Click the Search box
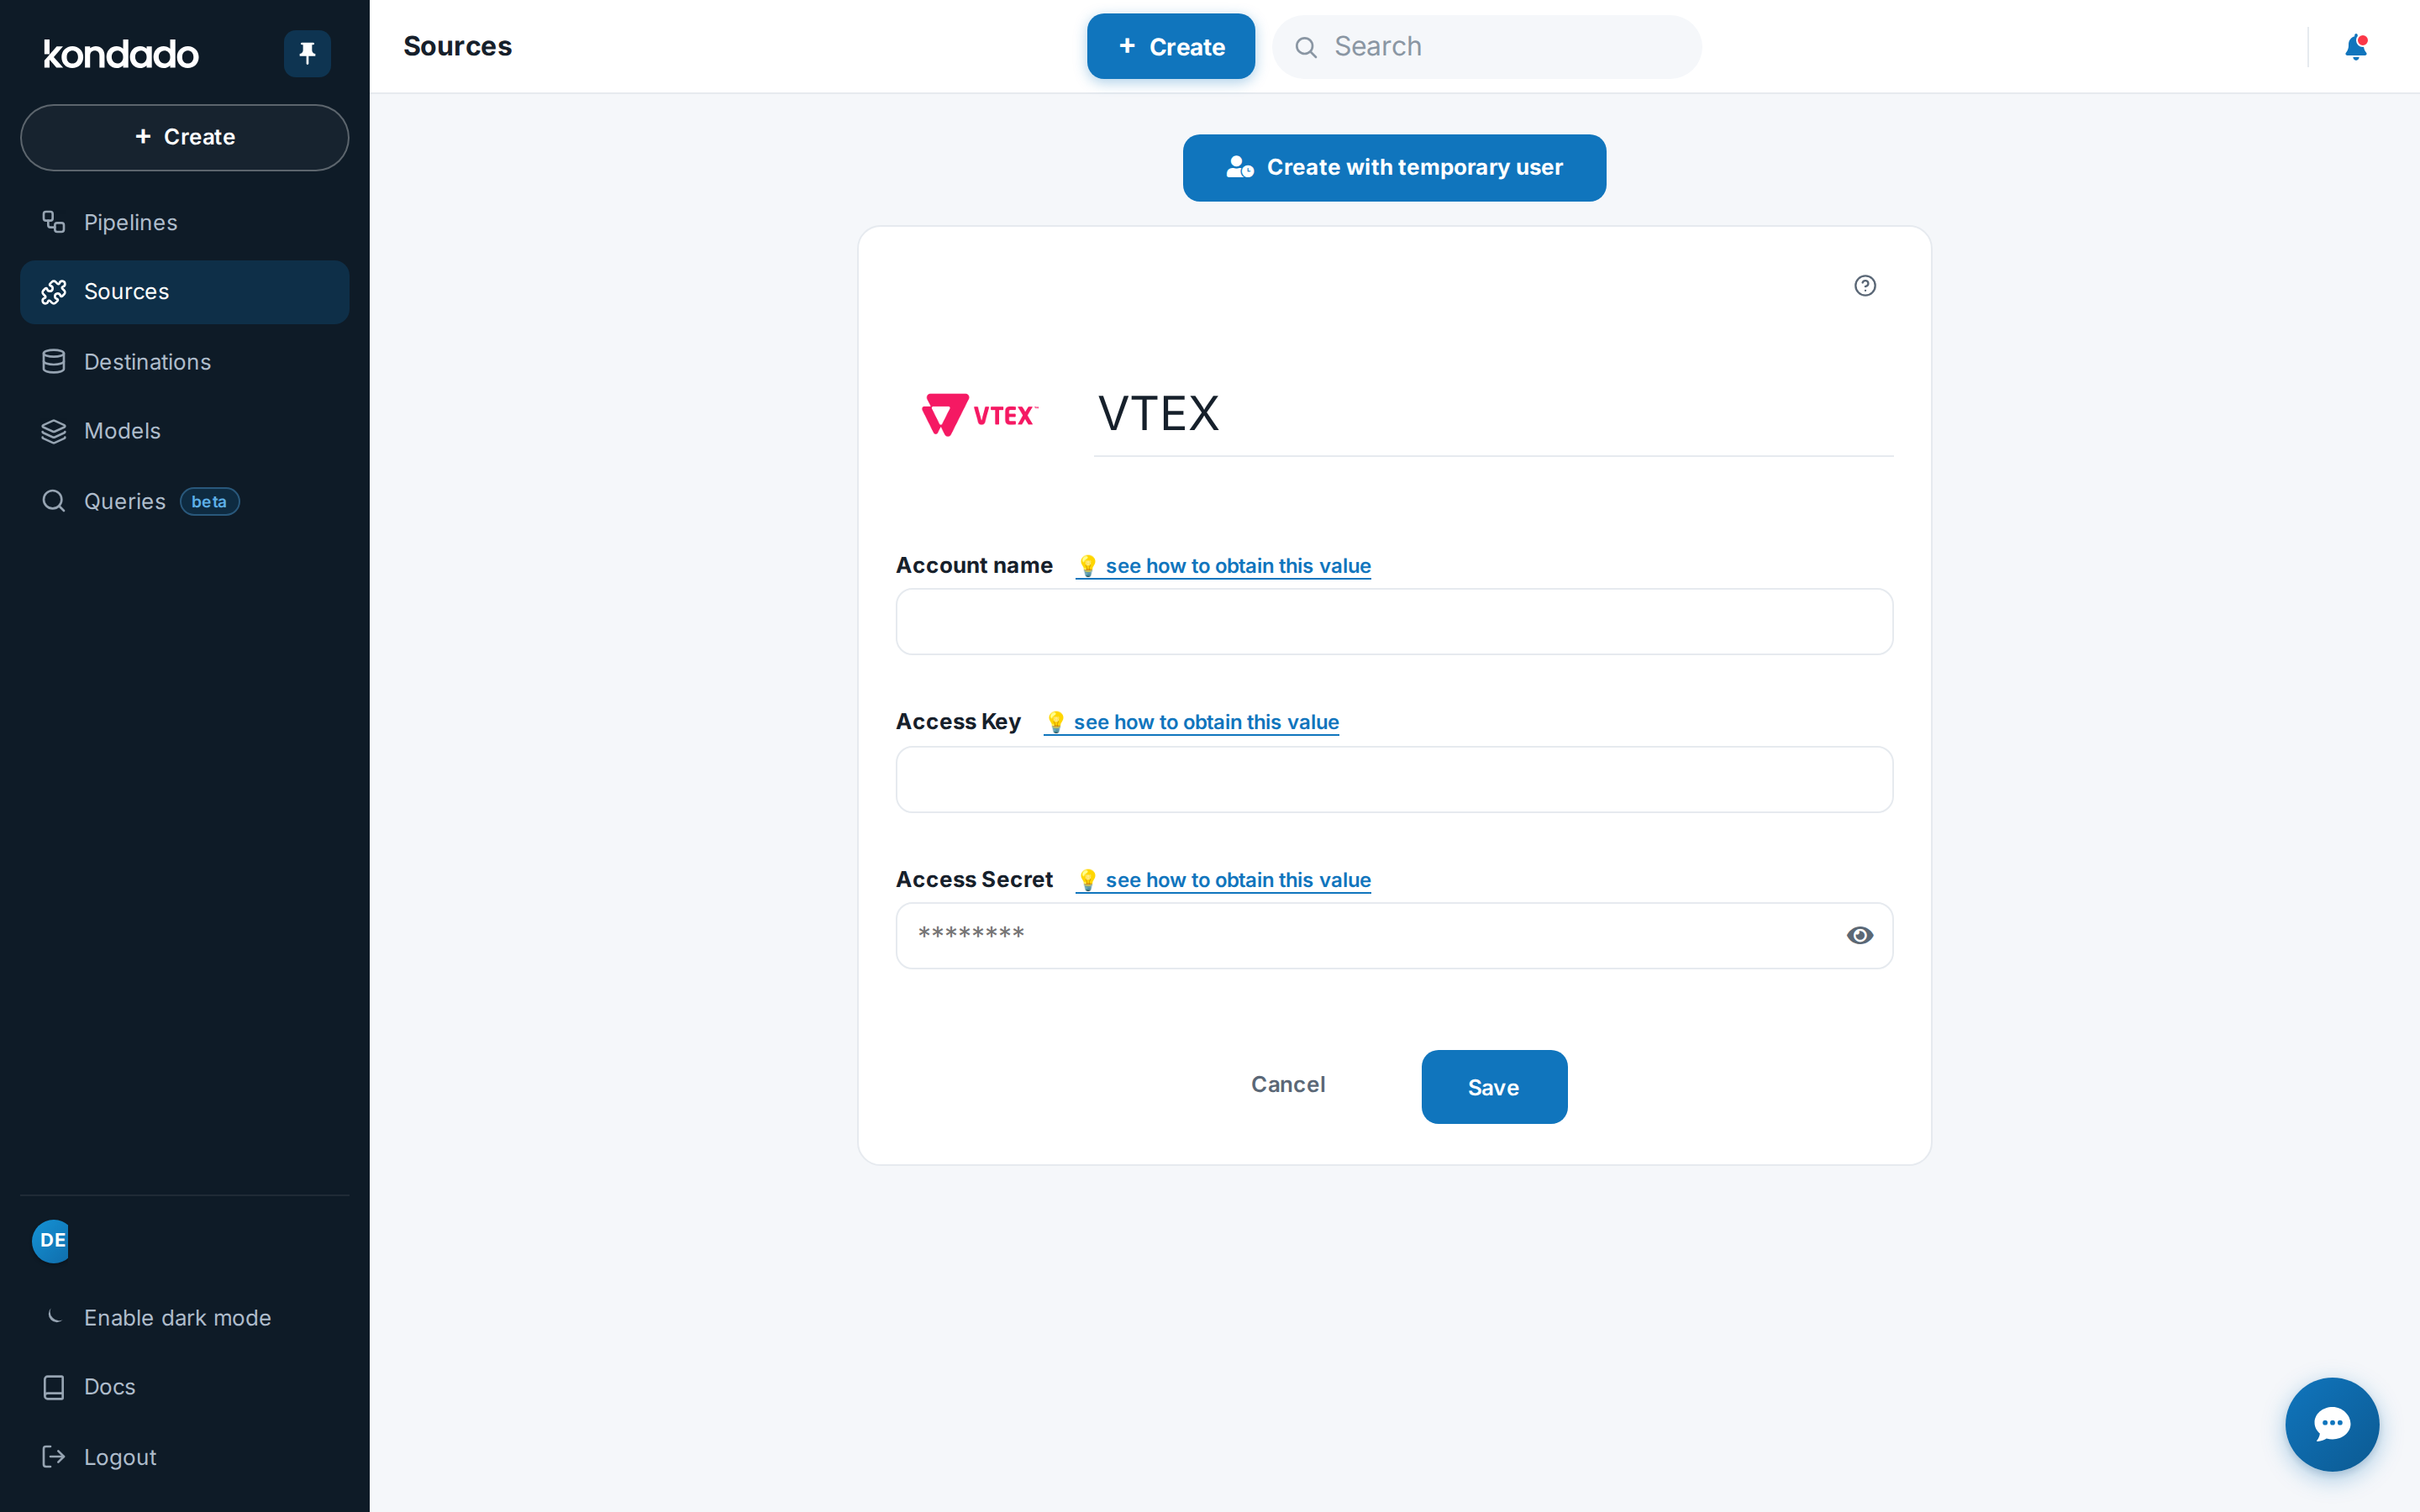This screenshot has height=1512, width=2420. [x=1487, y=47]
